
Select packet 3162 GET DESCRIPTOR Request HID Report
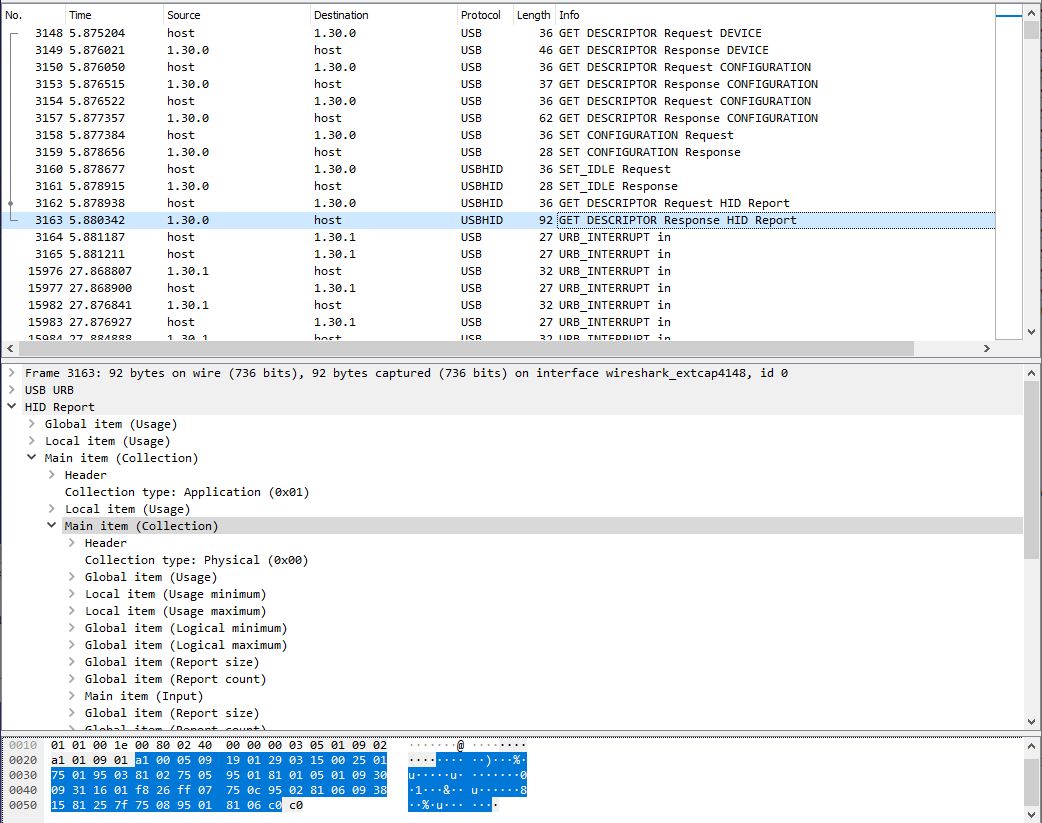(x=498, y=203)
